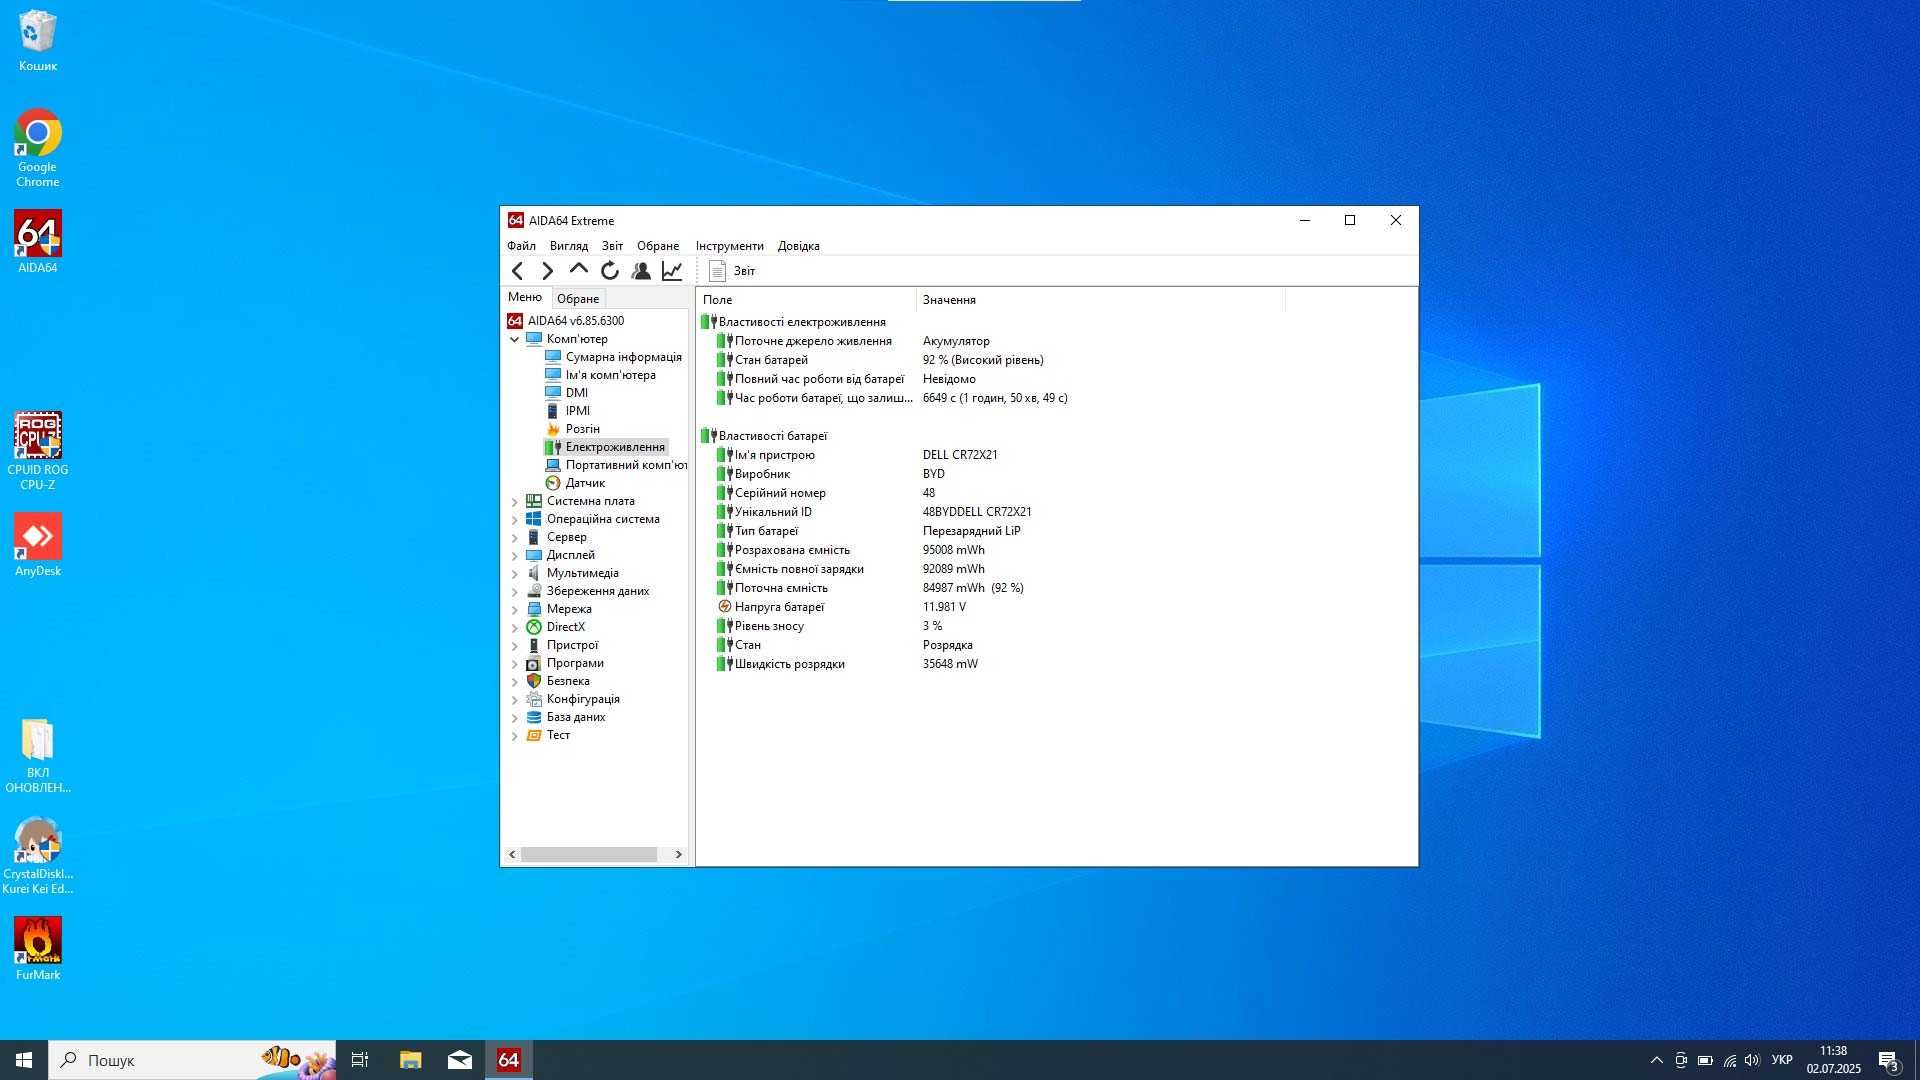Expand the Операційна система node
Screen dimensions: 1920x1080
pyautogui.click(x=515, y=519)
